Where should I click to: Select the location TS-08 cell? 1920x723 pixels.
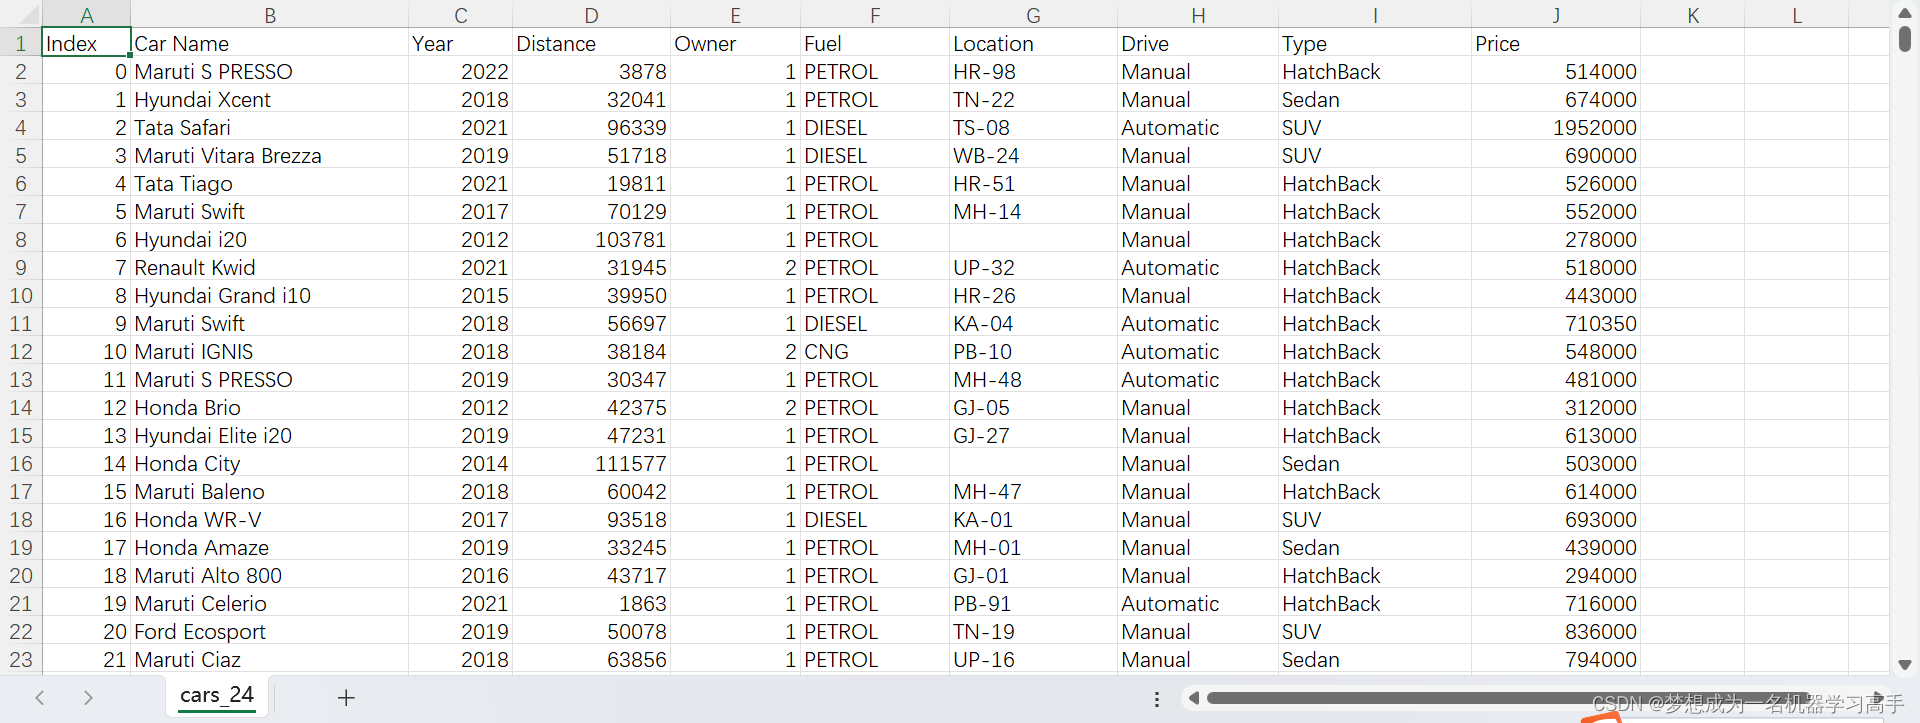pos(1034,128)
